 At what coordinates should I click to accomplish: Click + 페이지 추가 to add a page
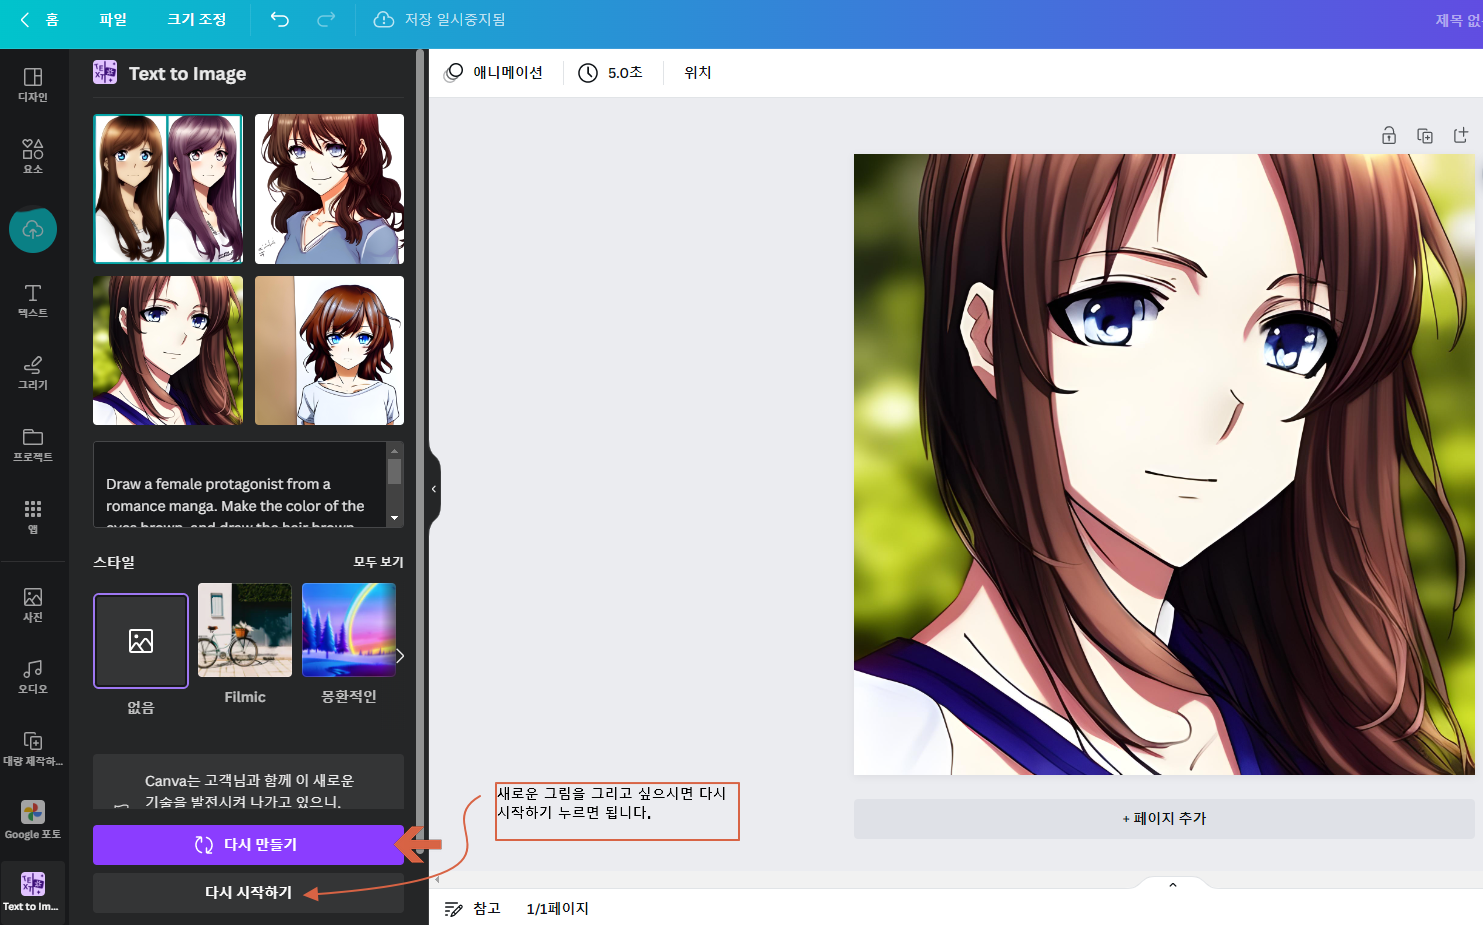(1164, 819)
